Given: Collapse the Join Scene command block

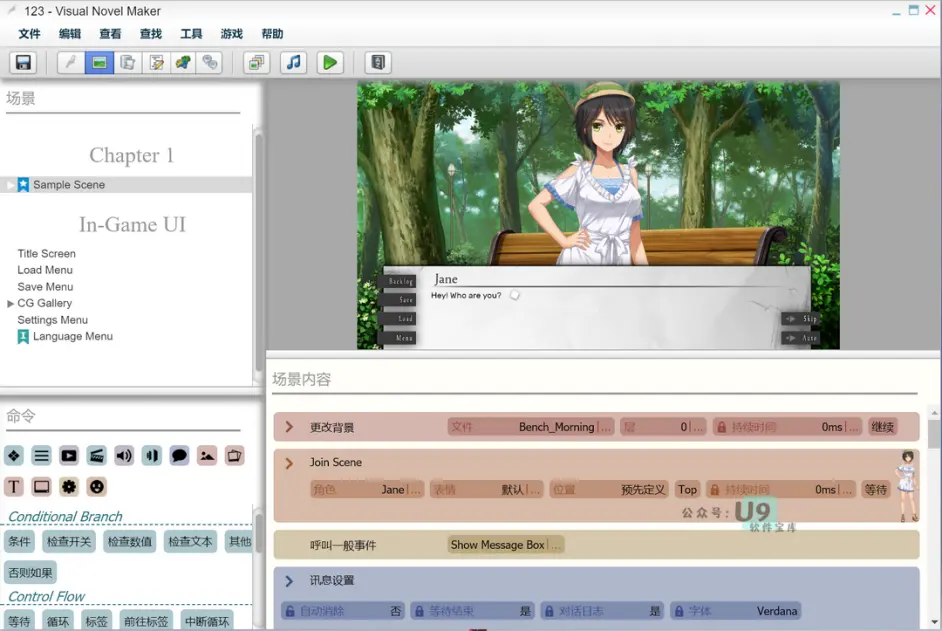Looking at the screenshot, I should click(x=290, y=462).
